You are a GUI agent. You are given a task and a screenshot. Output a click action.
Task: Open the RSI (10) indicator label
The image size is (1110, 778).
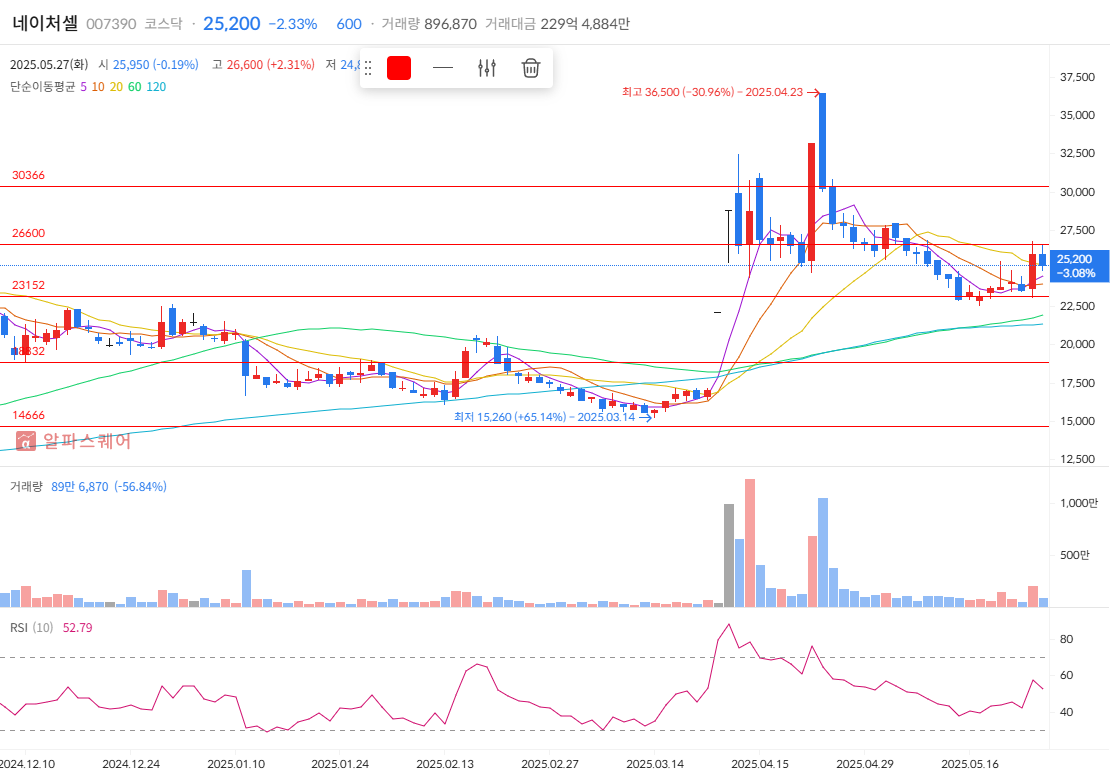coord(31,627)
